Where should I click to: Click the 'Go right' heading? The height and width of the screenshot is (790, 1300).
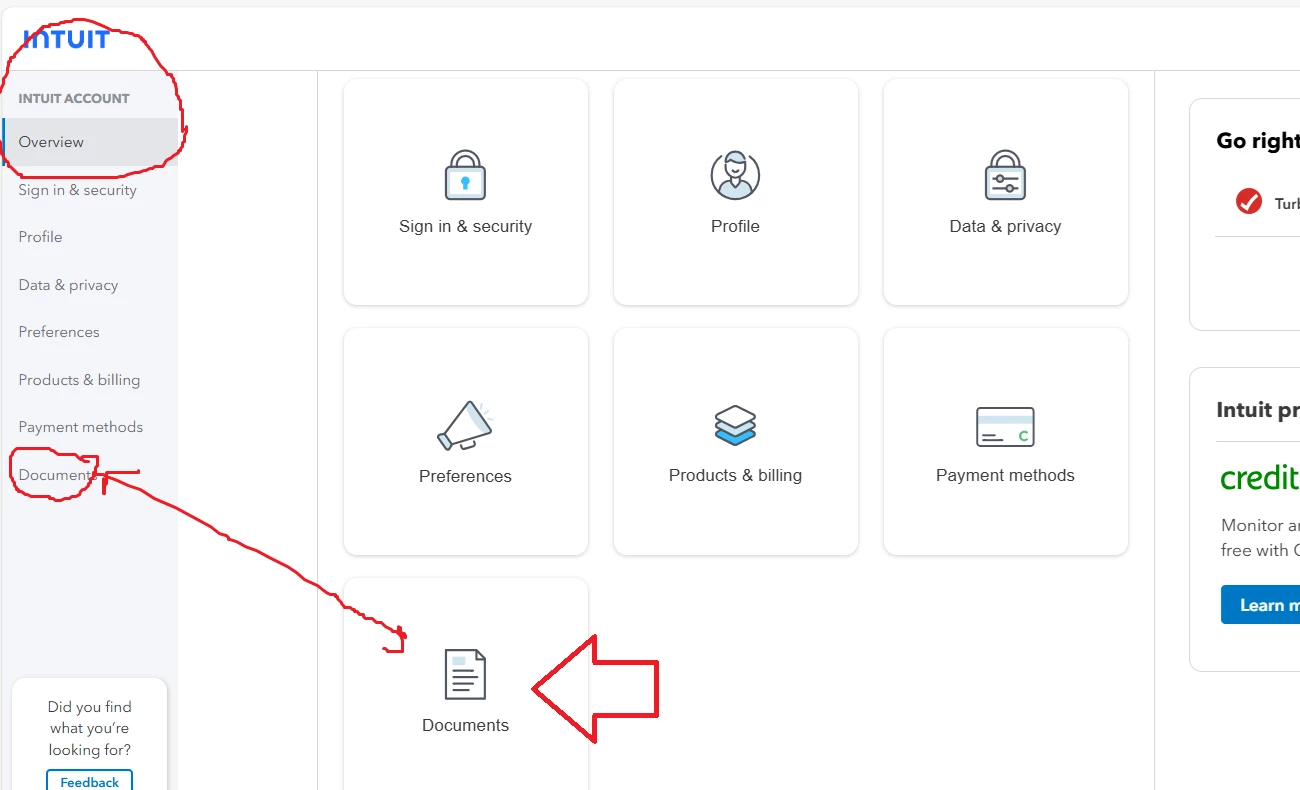click(x=1258, y=141)
